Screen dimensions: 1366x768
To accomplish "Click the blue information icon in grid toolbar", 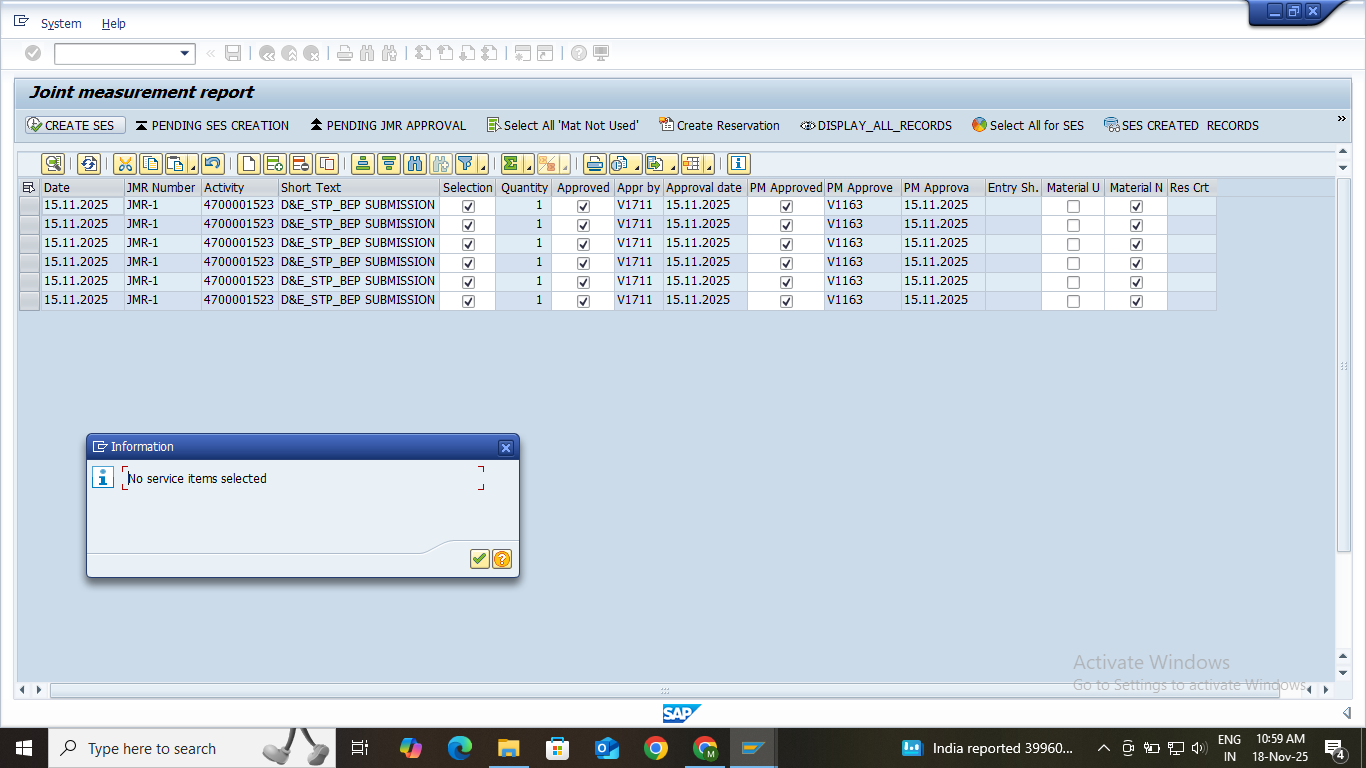I will pyautogui.click(x=739, y=164).
